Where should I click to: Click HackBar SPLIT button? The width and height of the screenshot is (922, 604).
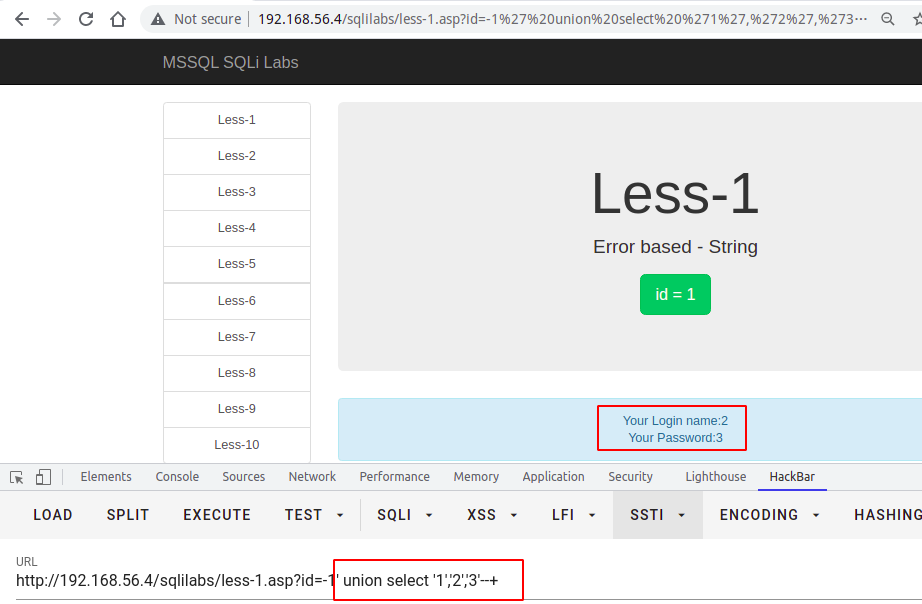[128, 515]
